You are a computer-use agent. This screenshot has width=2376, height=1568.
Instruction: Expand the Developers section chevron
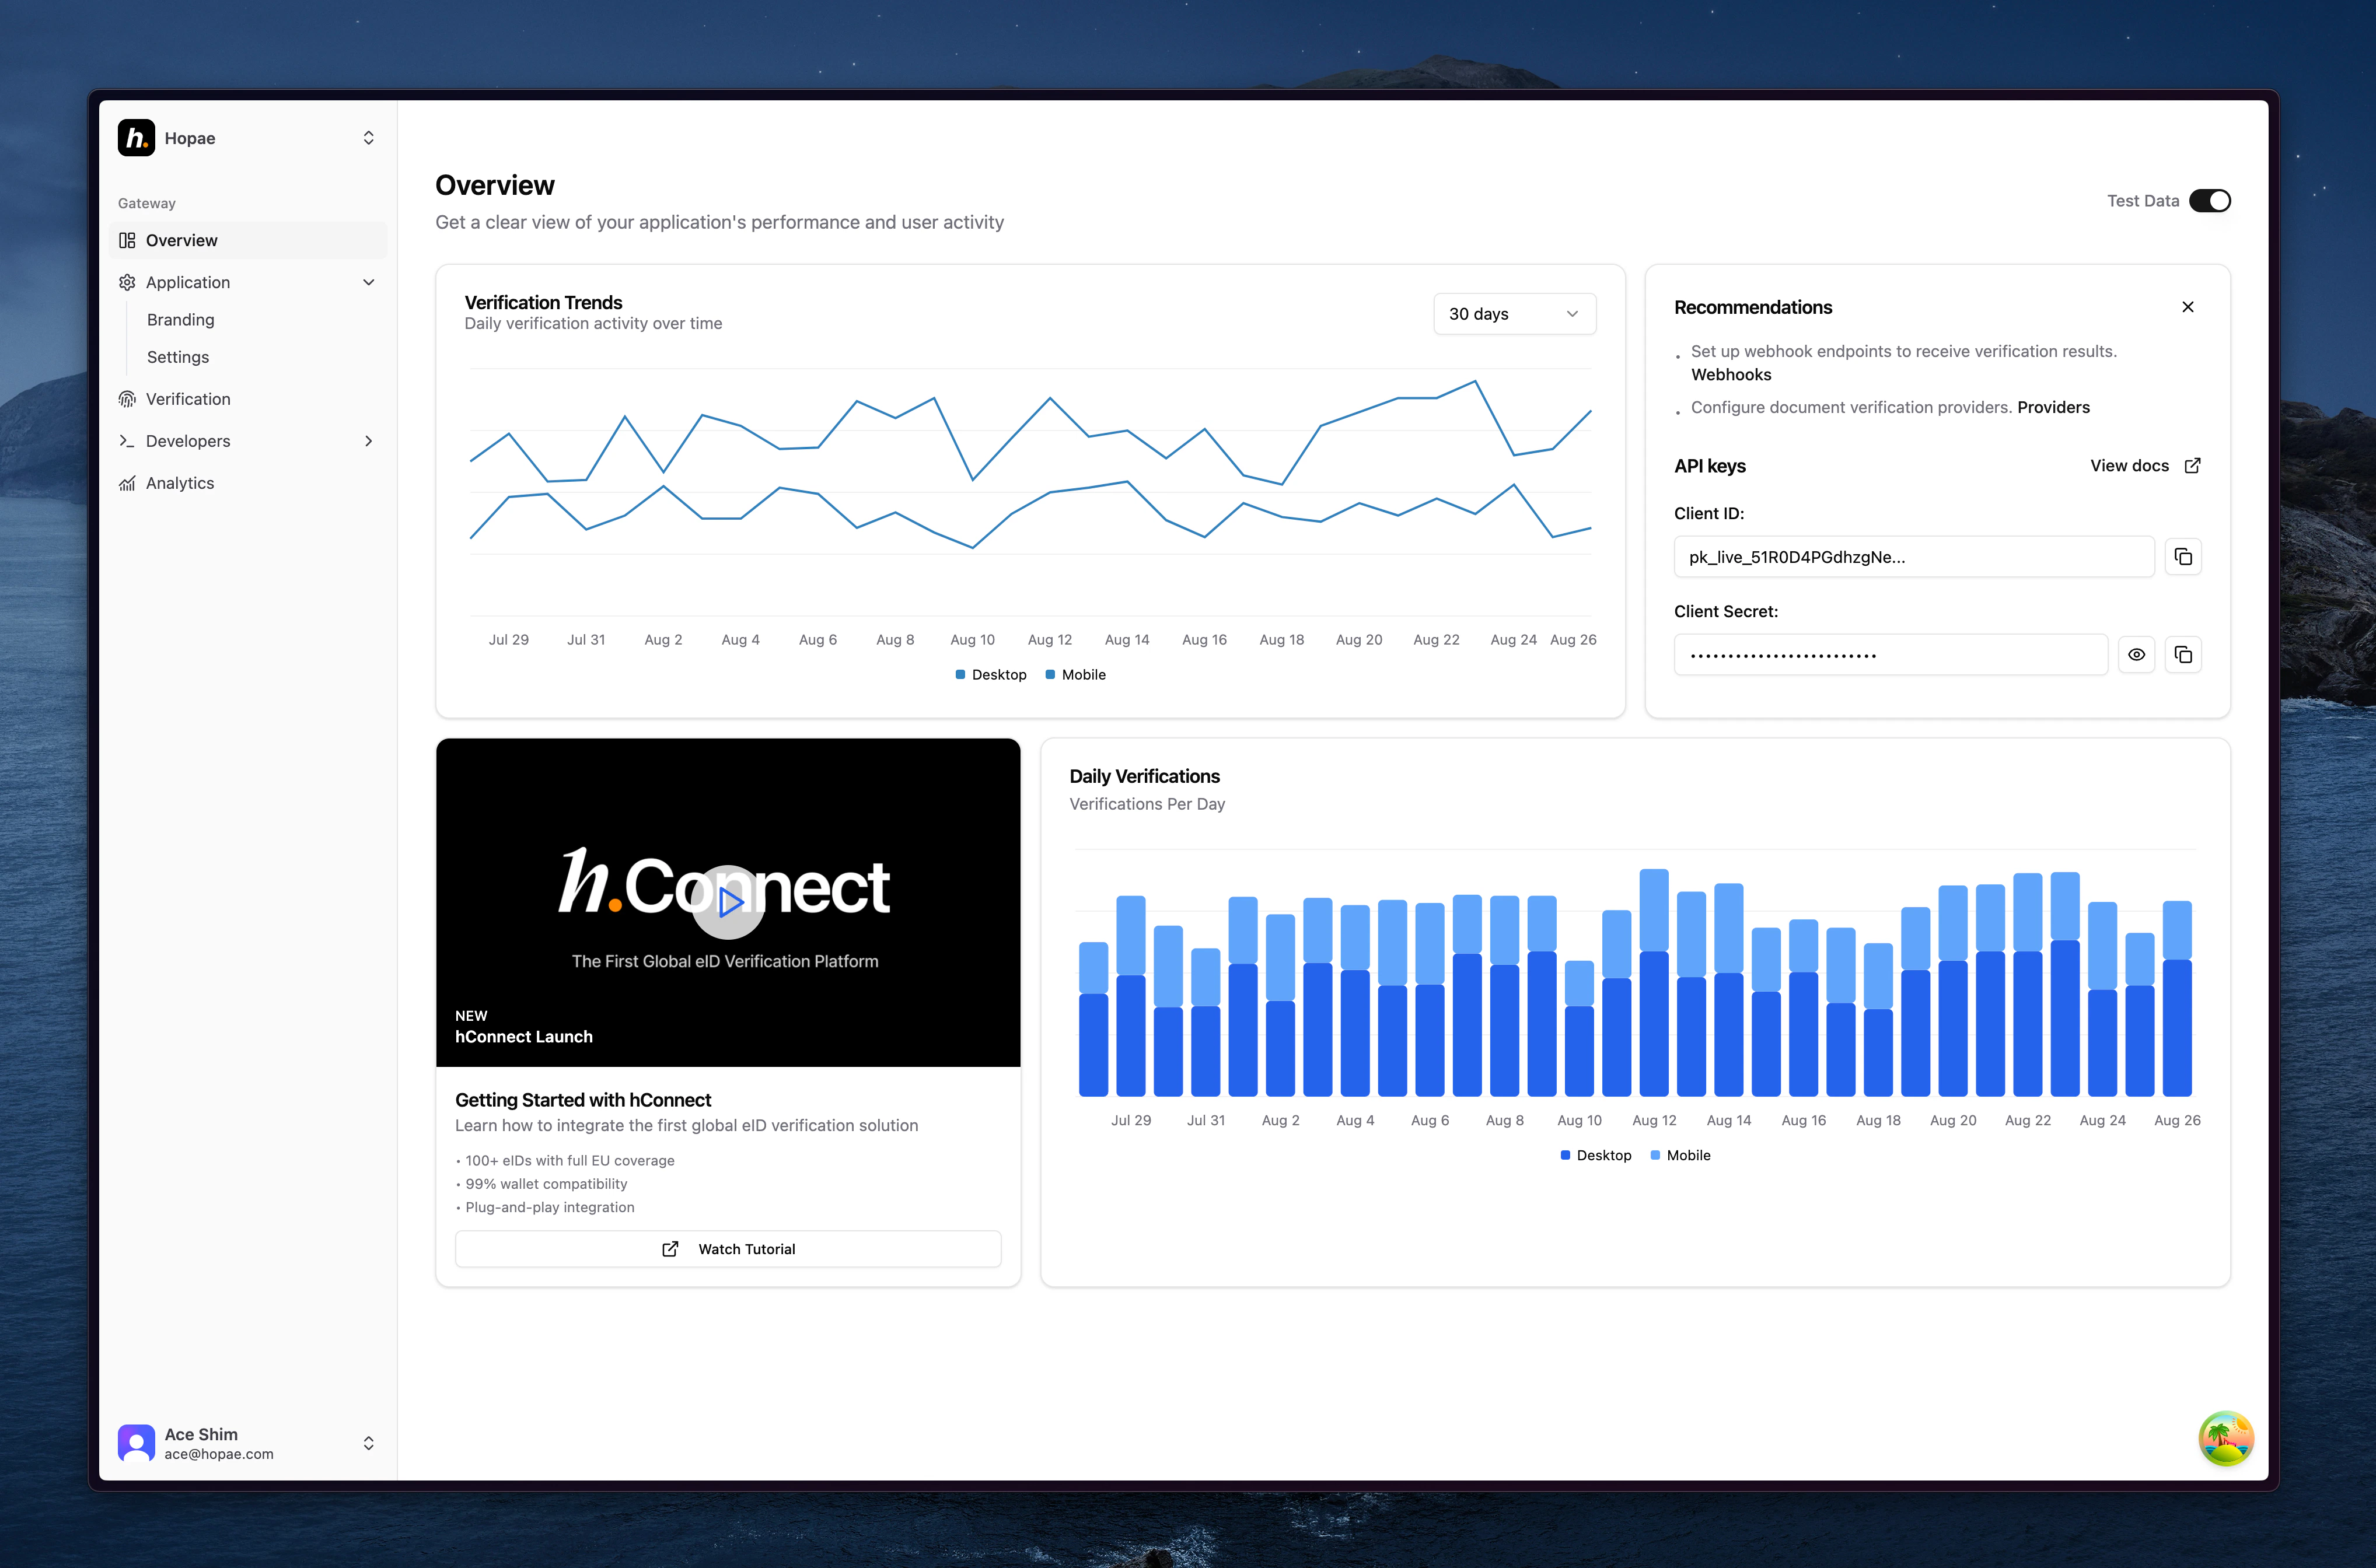[369, 441]
